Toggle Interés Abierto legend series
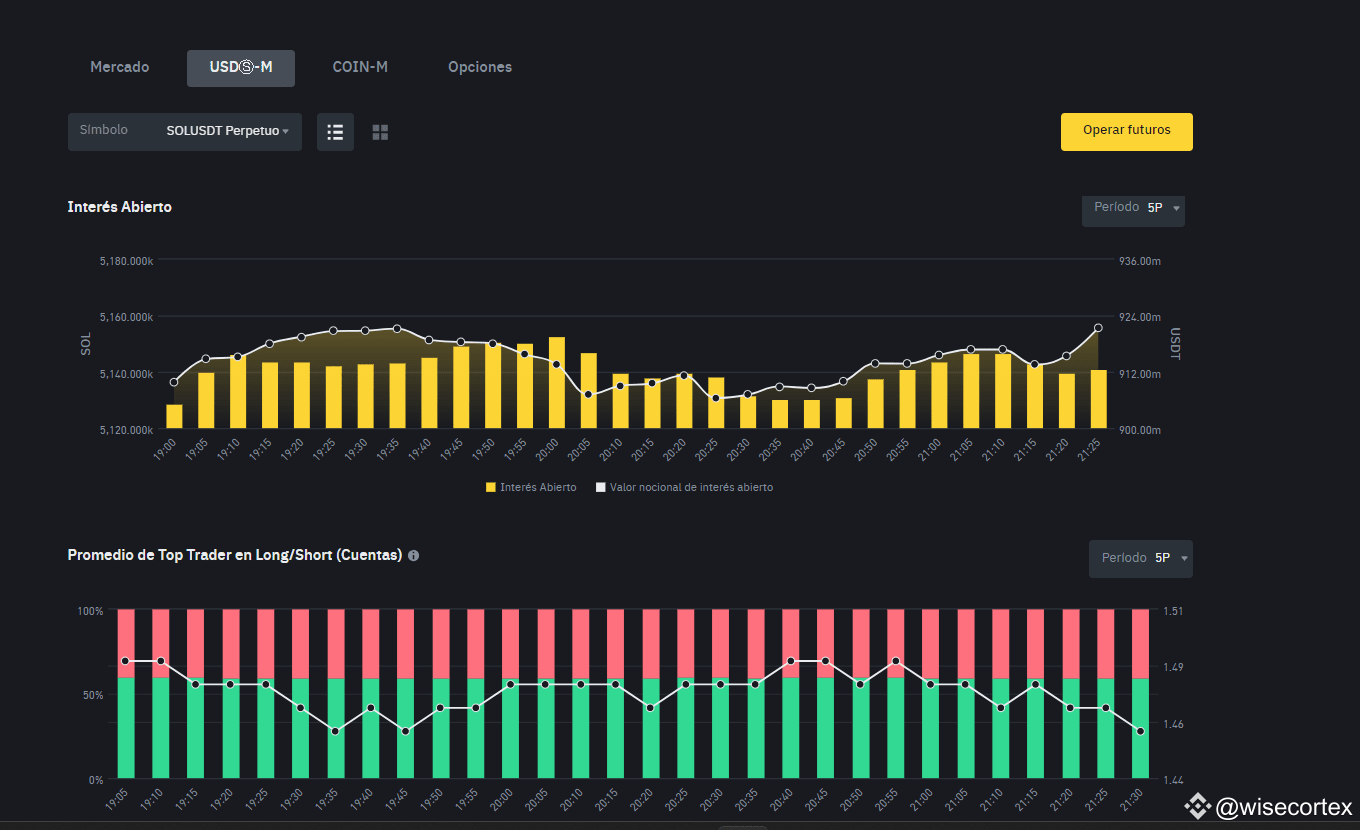The width and height of the screenshot is (1360, 830). click(530, 487)
